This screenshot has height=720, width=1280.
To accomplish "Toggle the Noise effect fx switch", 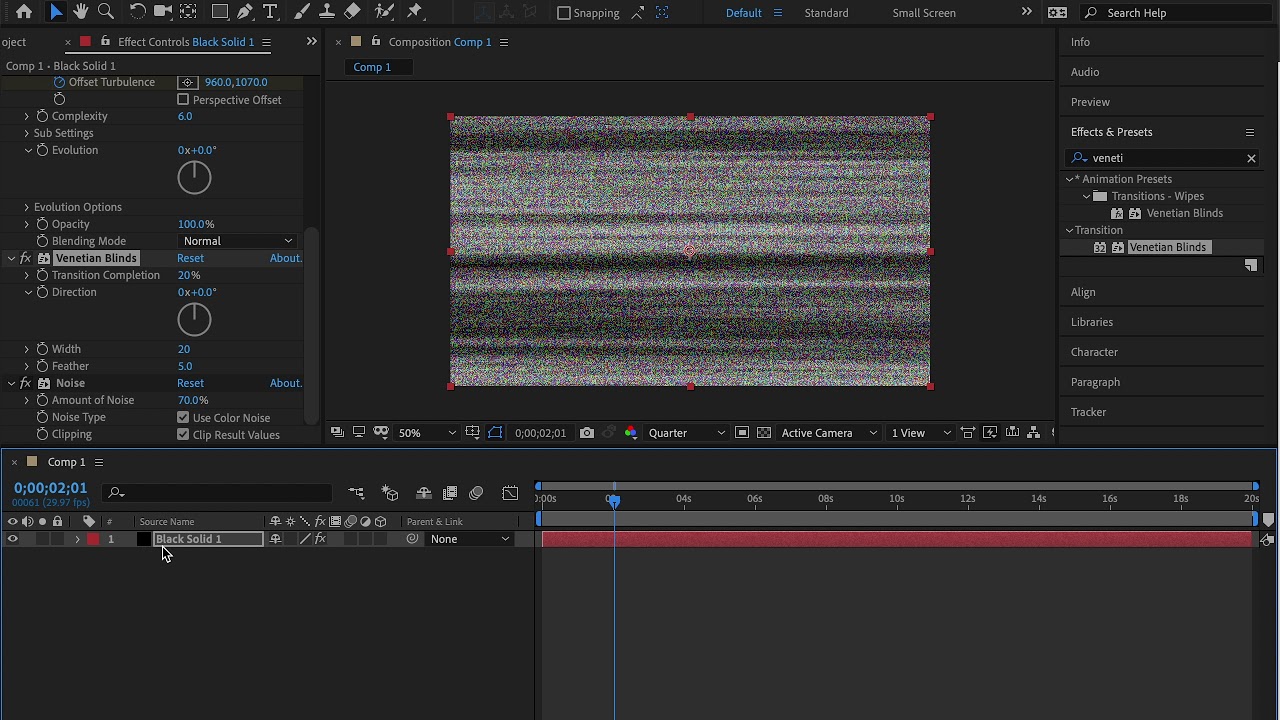I will [x=26, y=383].
